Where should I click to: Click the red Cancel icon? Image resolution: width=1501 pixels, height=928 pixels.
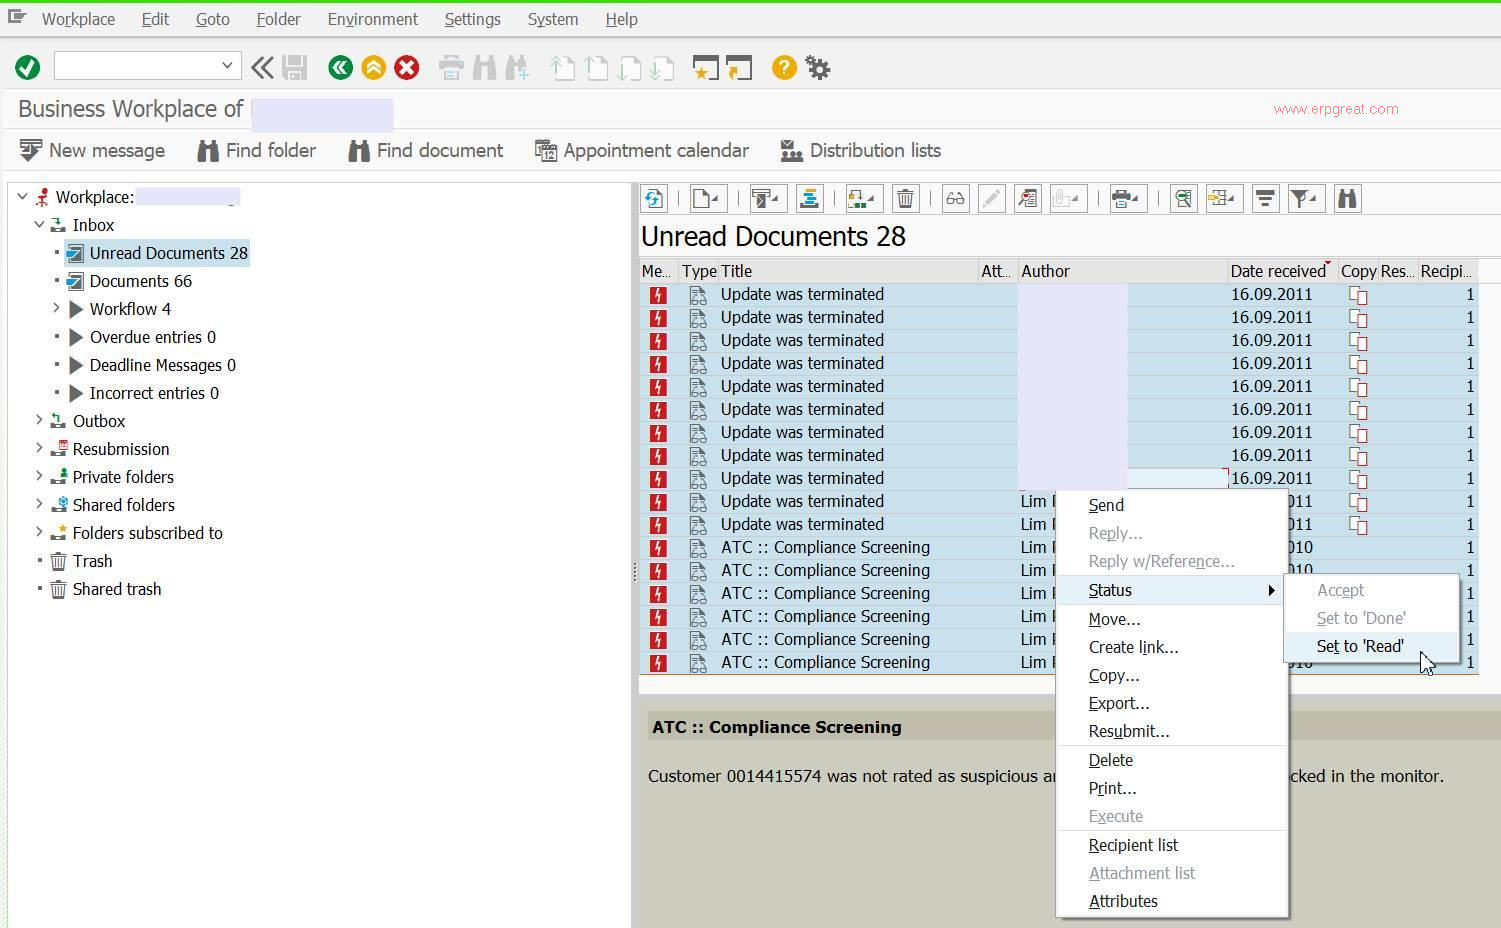pos(406,67)
